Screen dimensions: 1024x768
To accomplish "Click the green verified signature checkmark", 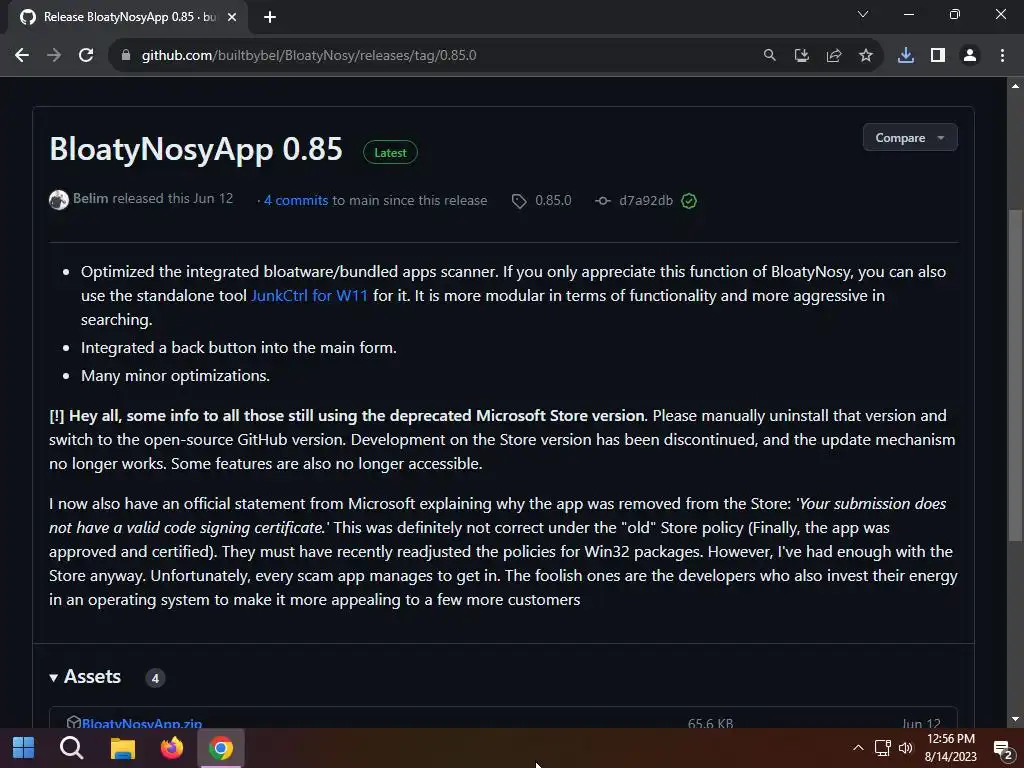I will pos(689,201).
